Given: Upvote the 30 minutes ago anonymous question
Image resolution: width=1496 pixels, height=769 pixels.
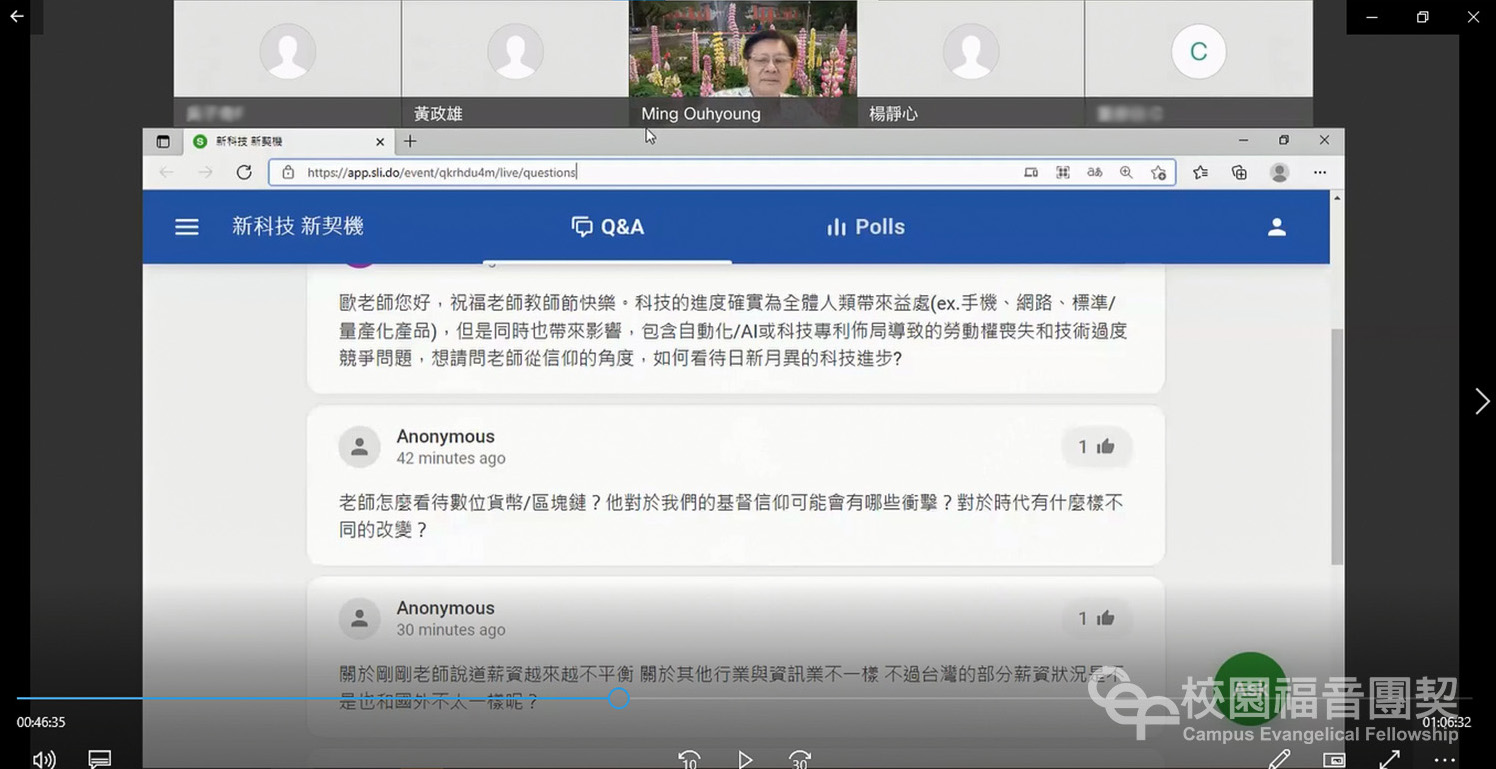Looking at the screenshot, I should point(1097,619).
